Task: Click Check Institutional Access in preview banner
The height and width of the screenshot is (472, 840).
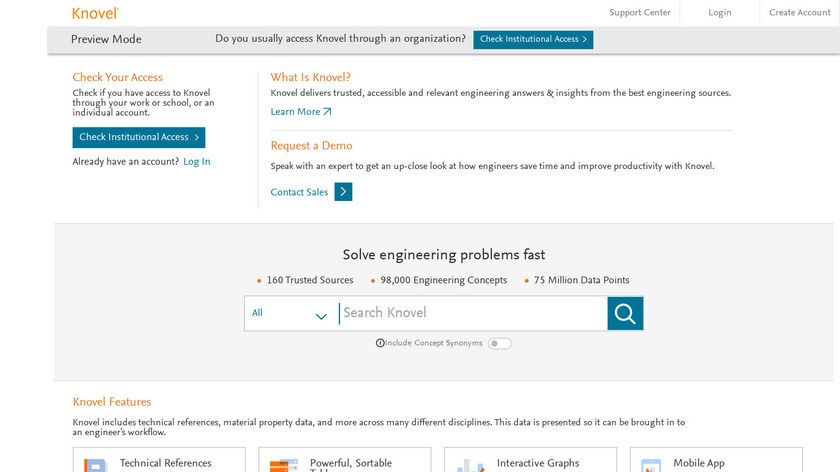Action: coord(533,40)
